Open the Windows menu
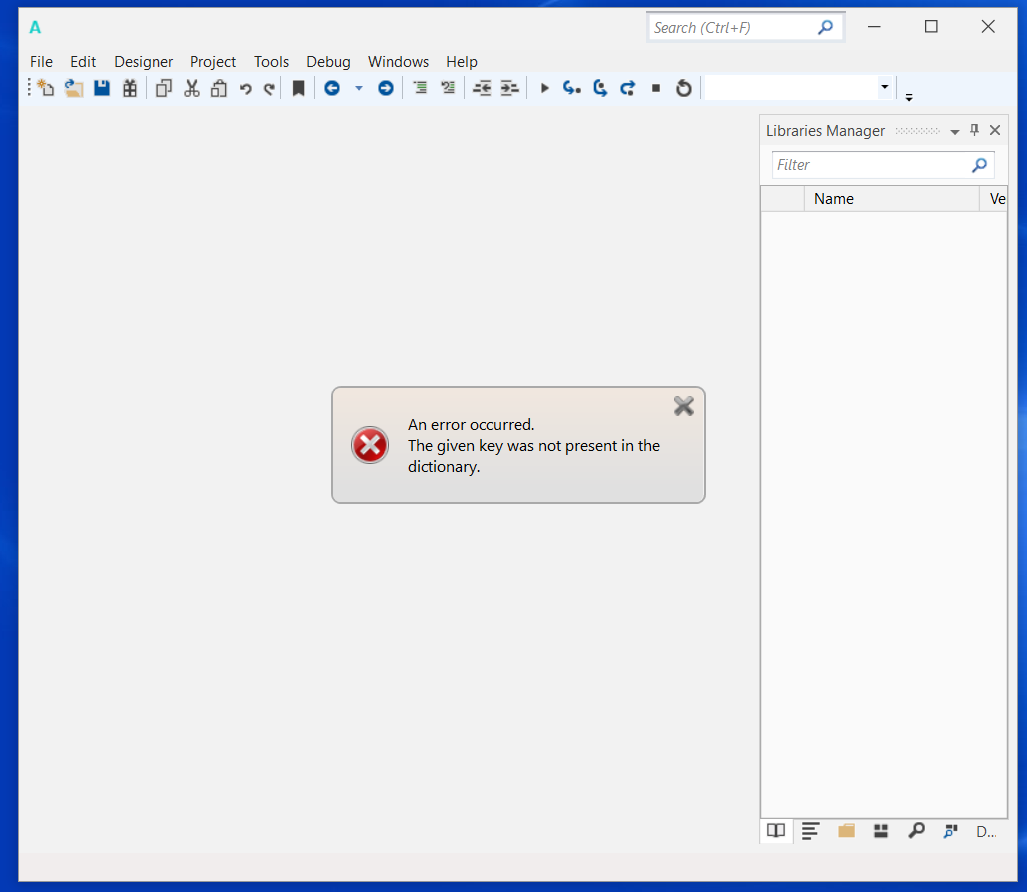This screenshot has width=1027, height=892. (398, 62)
